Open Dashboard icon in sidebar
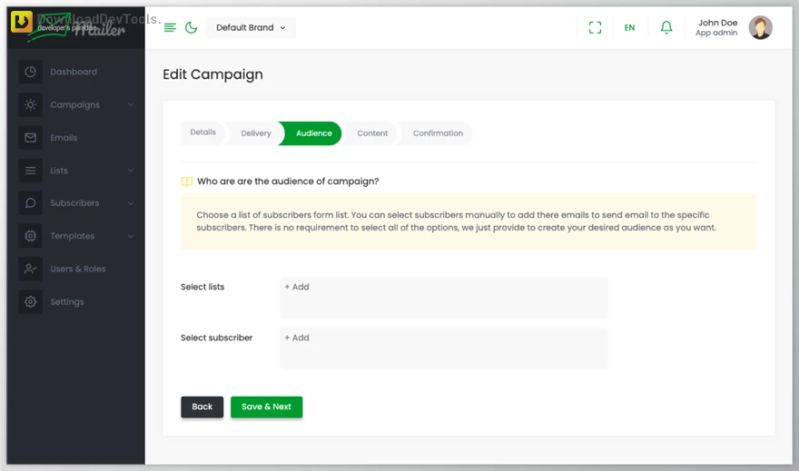This screenshot has width=799, height=471. point(31,72)
